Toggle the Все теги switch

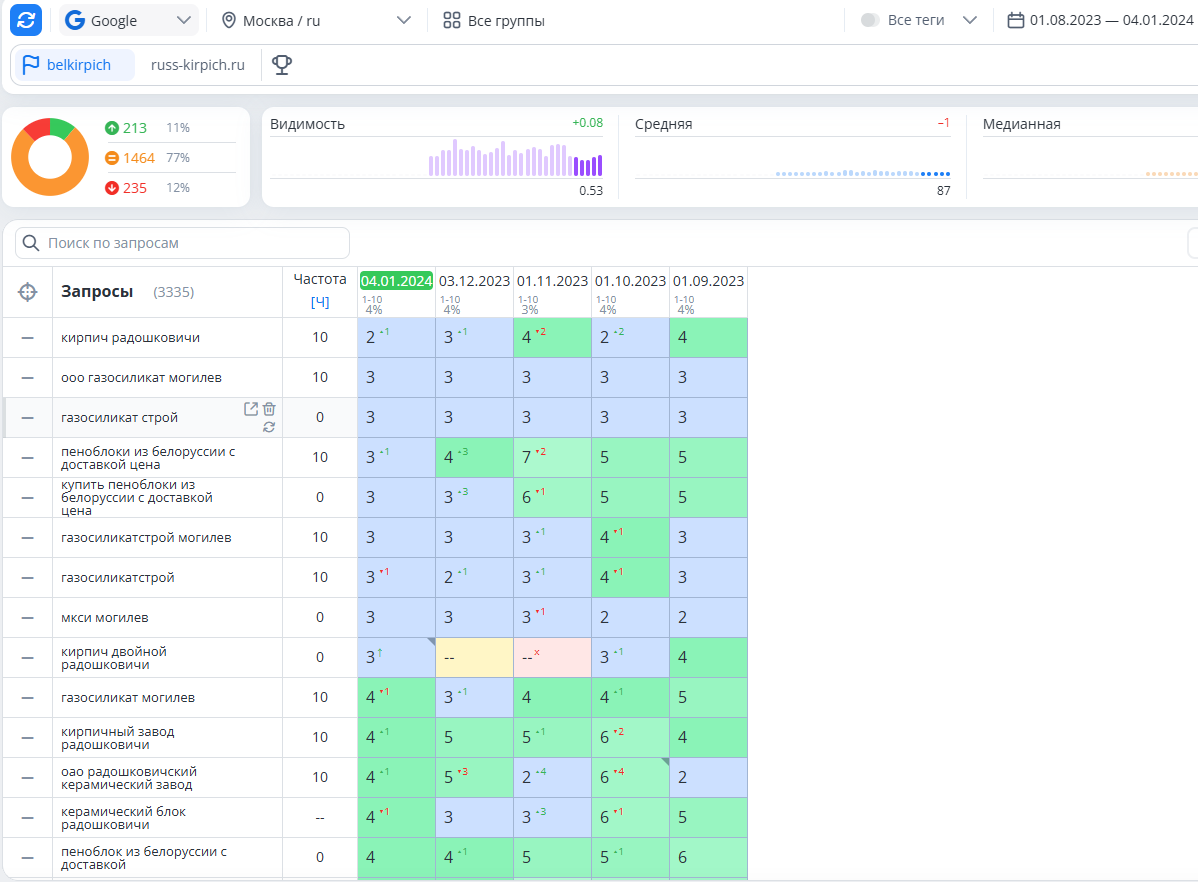pos(869,21)
